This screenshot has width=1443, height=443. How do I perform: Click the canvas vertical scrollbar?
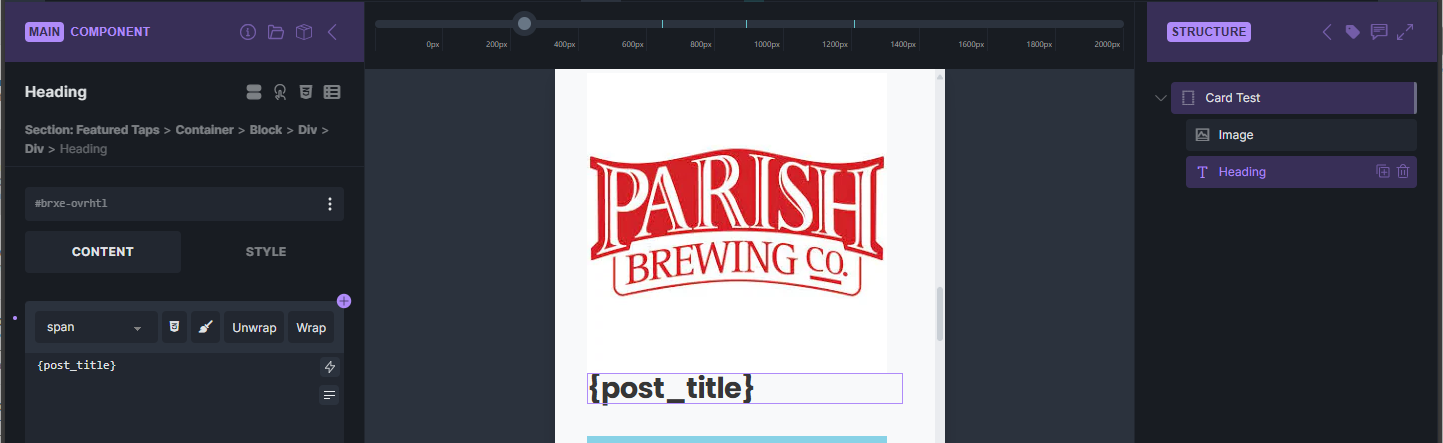pyautogui.click(x=939, y=314)
